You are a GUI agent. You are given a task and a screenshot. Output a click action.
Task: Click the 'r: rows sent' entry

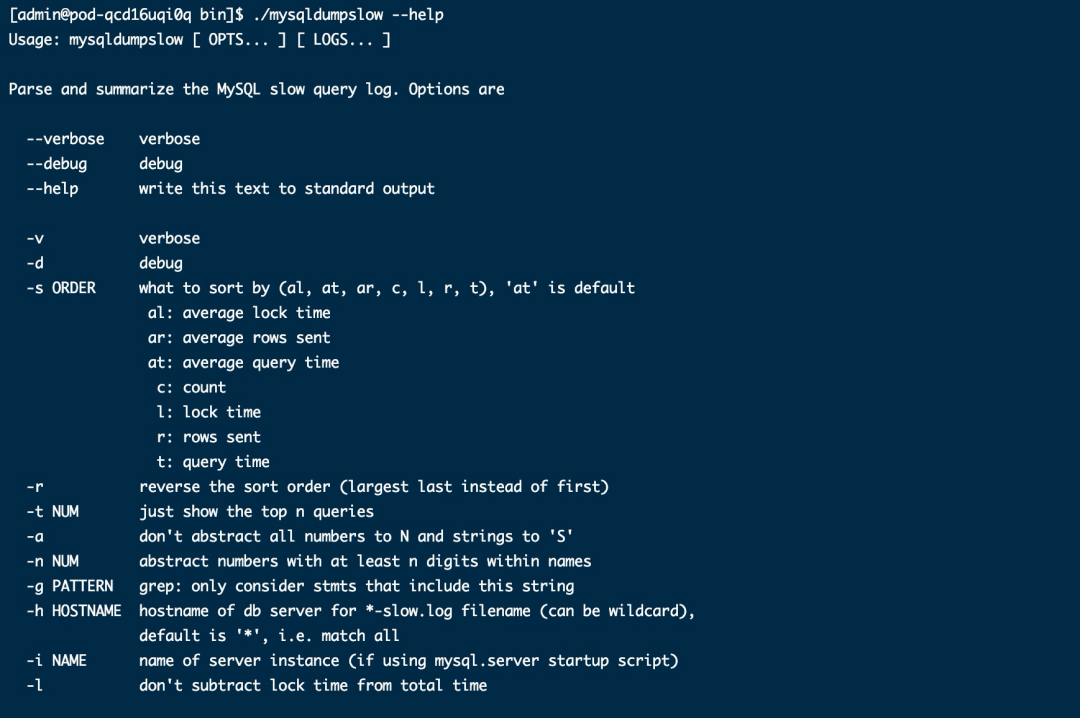[209, 437]
